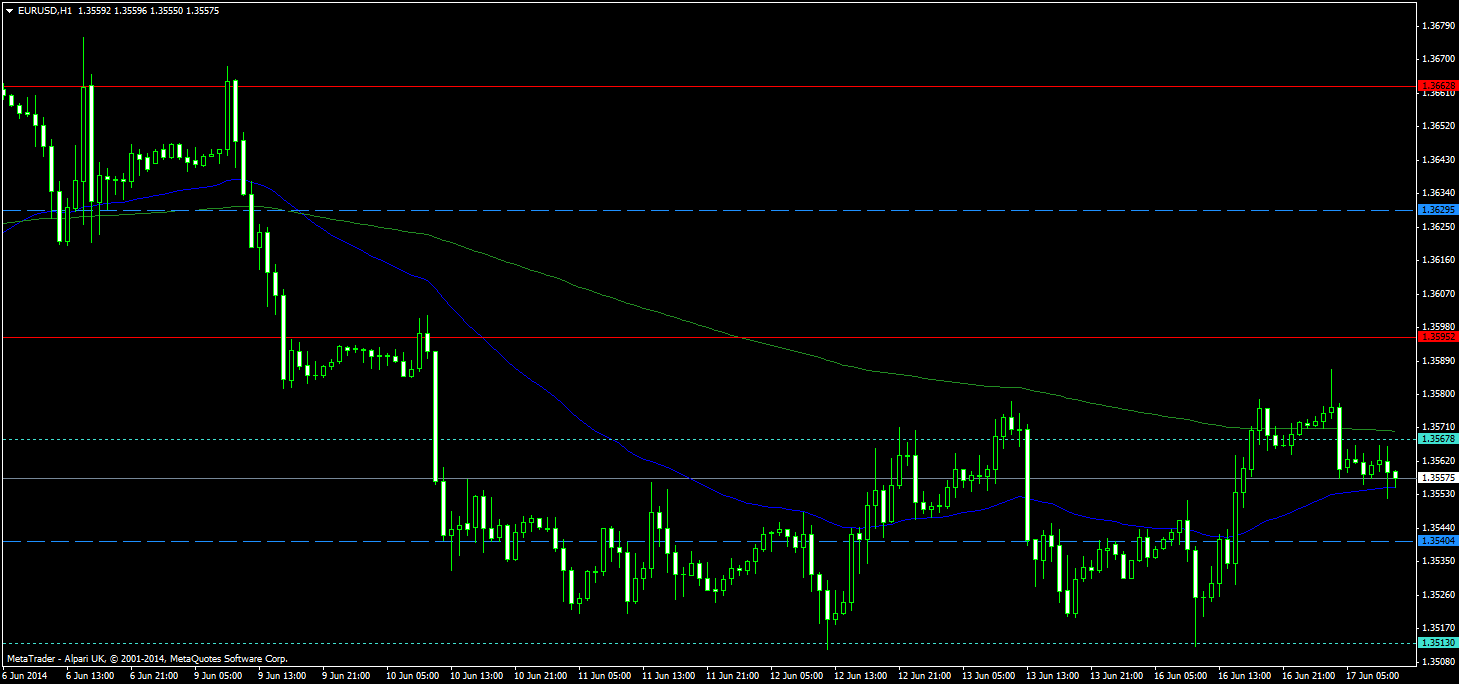Click the 1.36160 price scale label
The width and height of the screenshot is (1459, 684).
(x=1437, y=260)
